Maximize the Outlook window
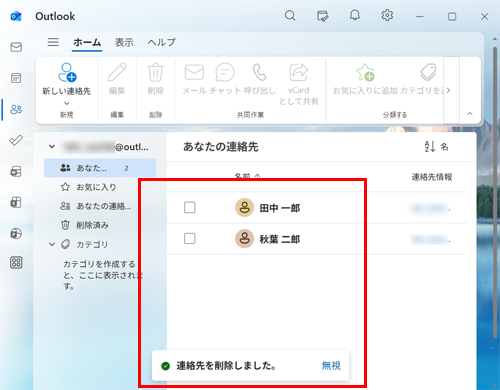 (452, 16)
